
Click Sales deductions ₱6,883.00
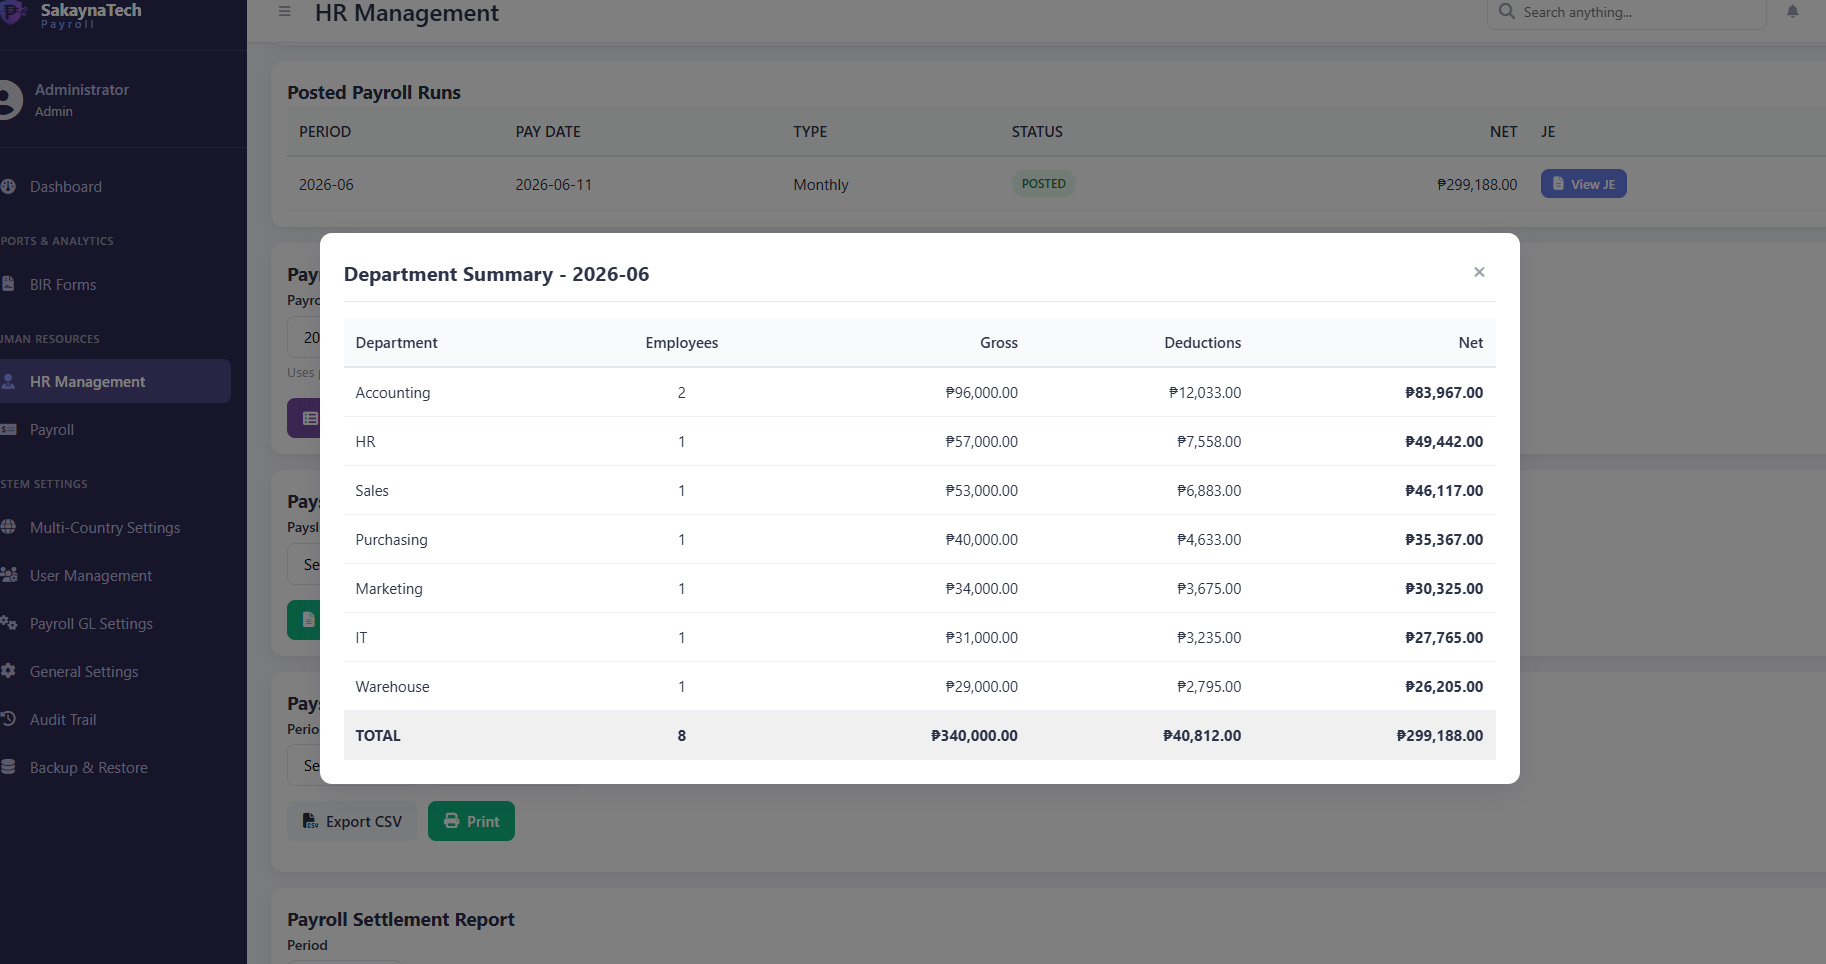point(1208,491)
